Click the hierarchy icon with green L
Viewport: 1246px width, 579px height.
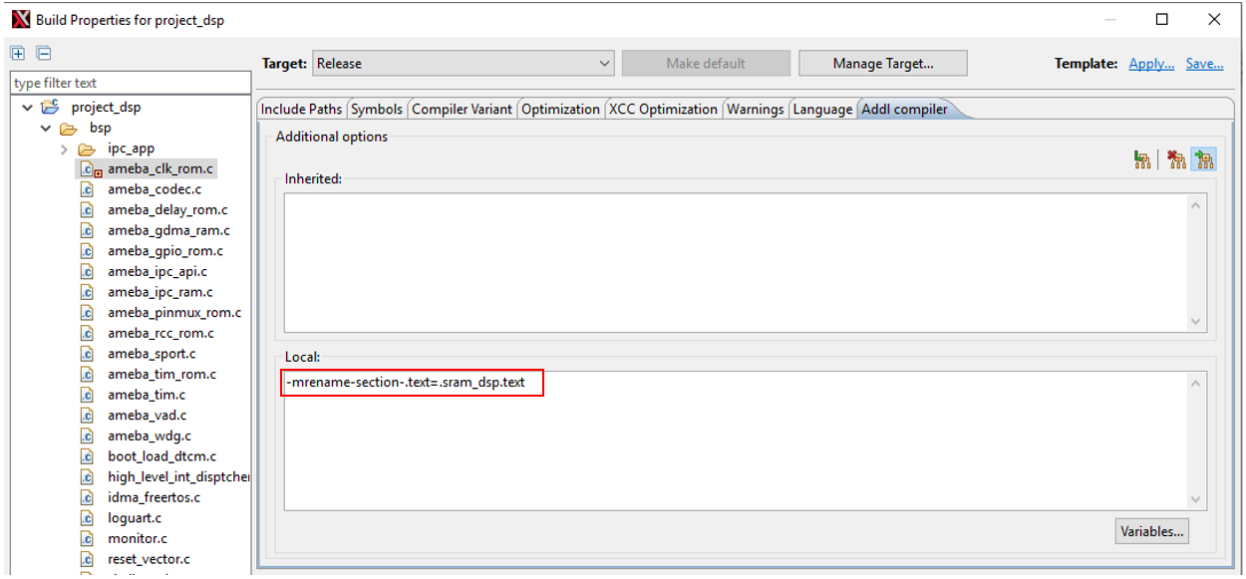coord(1142,160)
